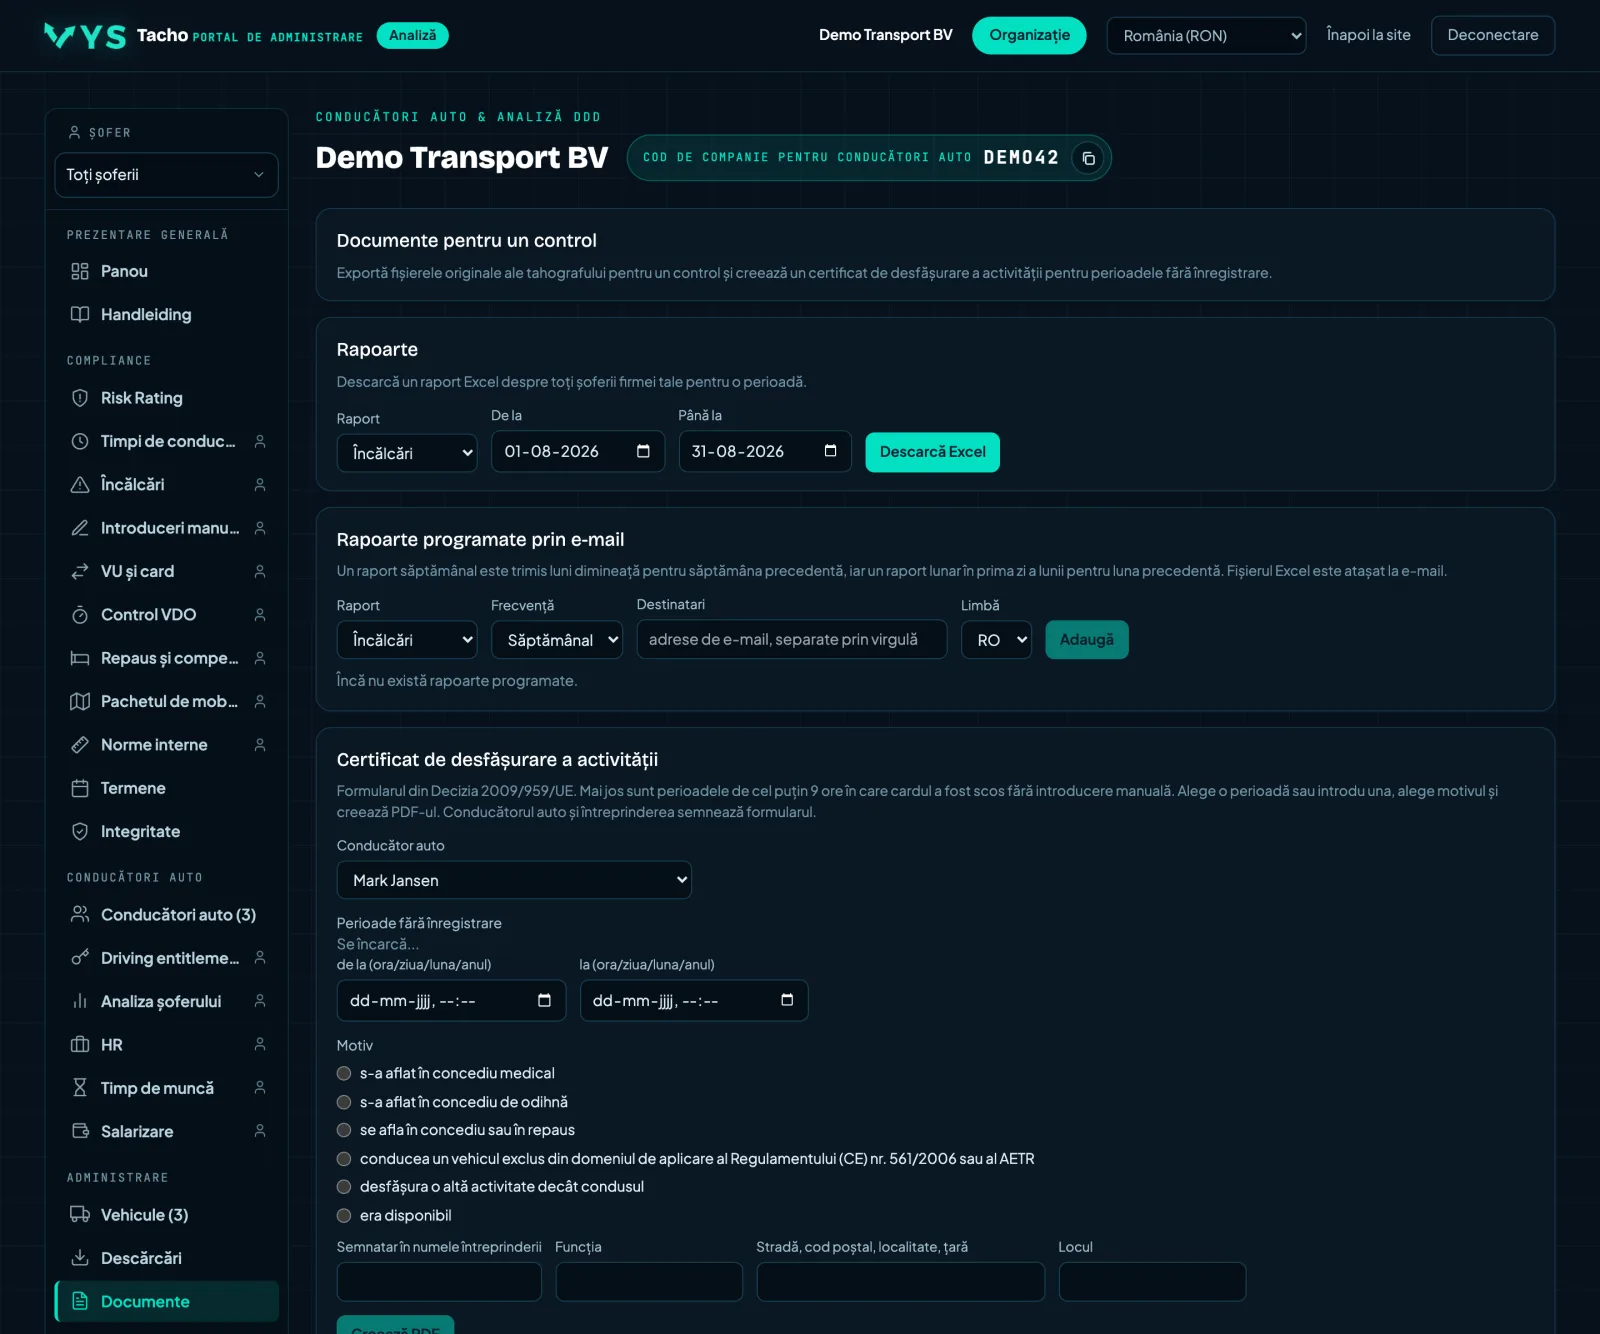This screenshot has width=1600, height=1334.
Task: Click the Analiza șoferului chart icon
Action: coord(80,1001)
